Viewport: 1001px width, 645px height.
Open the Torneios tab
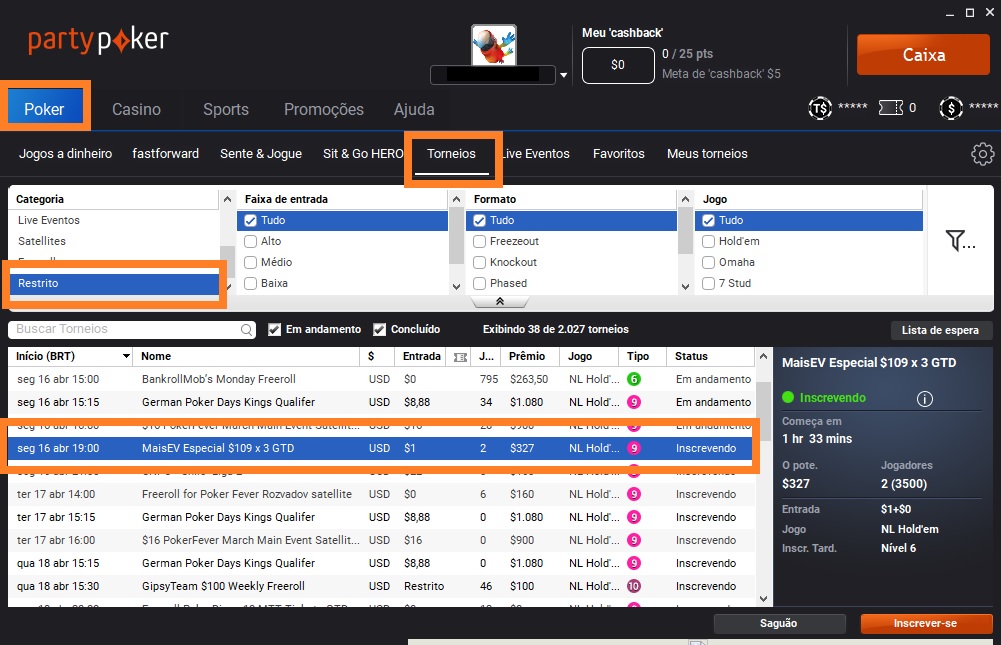451,154
